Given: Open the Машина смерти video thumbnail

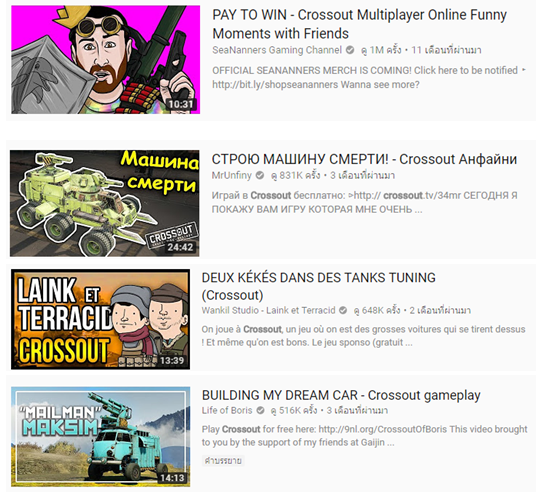Looking at the screenshot, I should pos(104,203).
